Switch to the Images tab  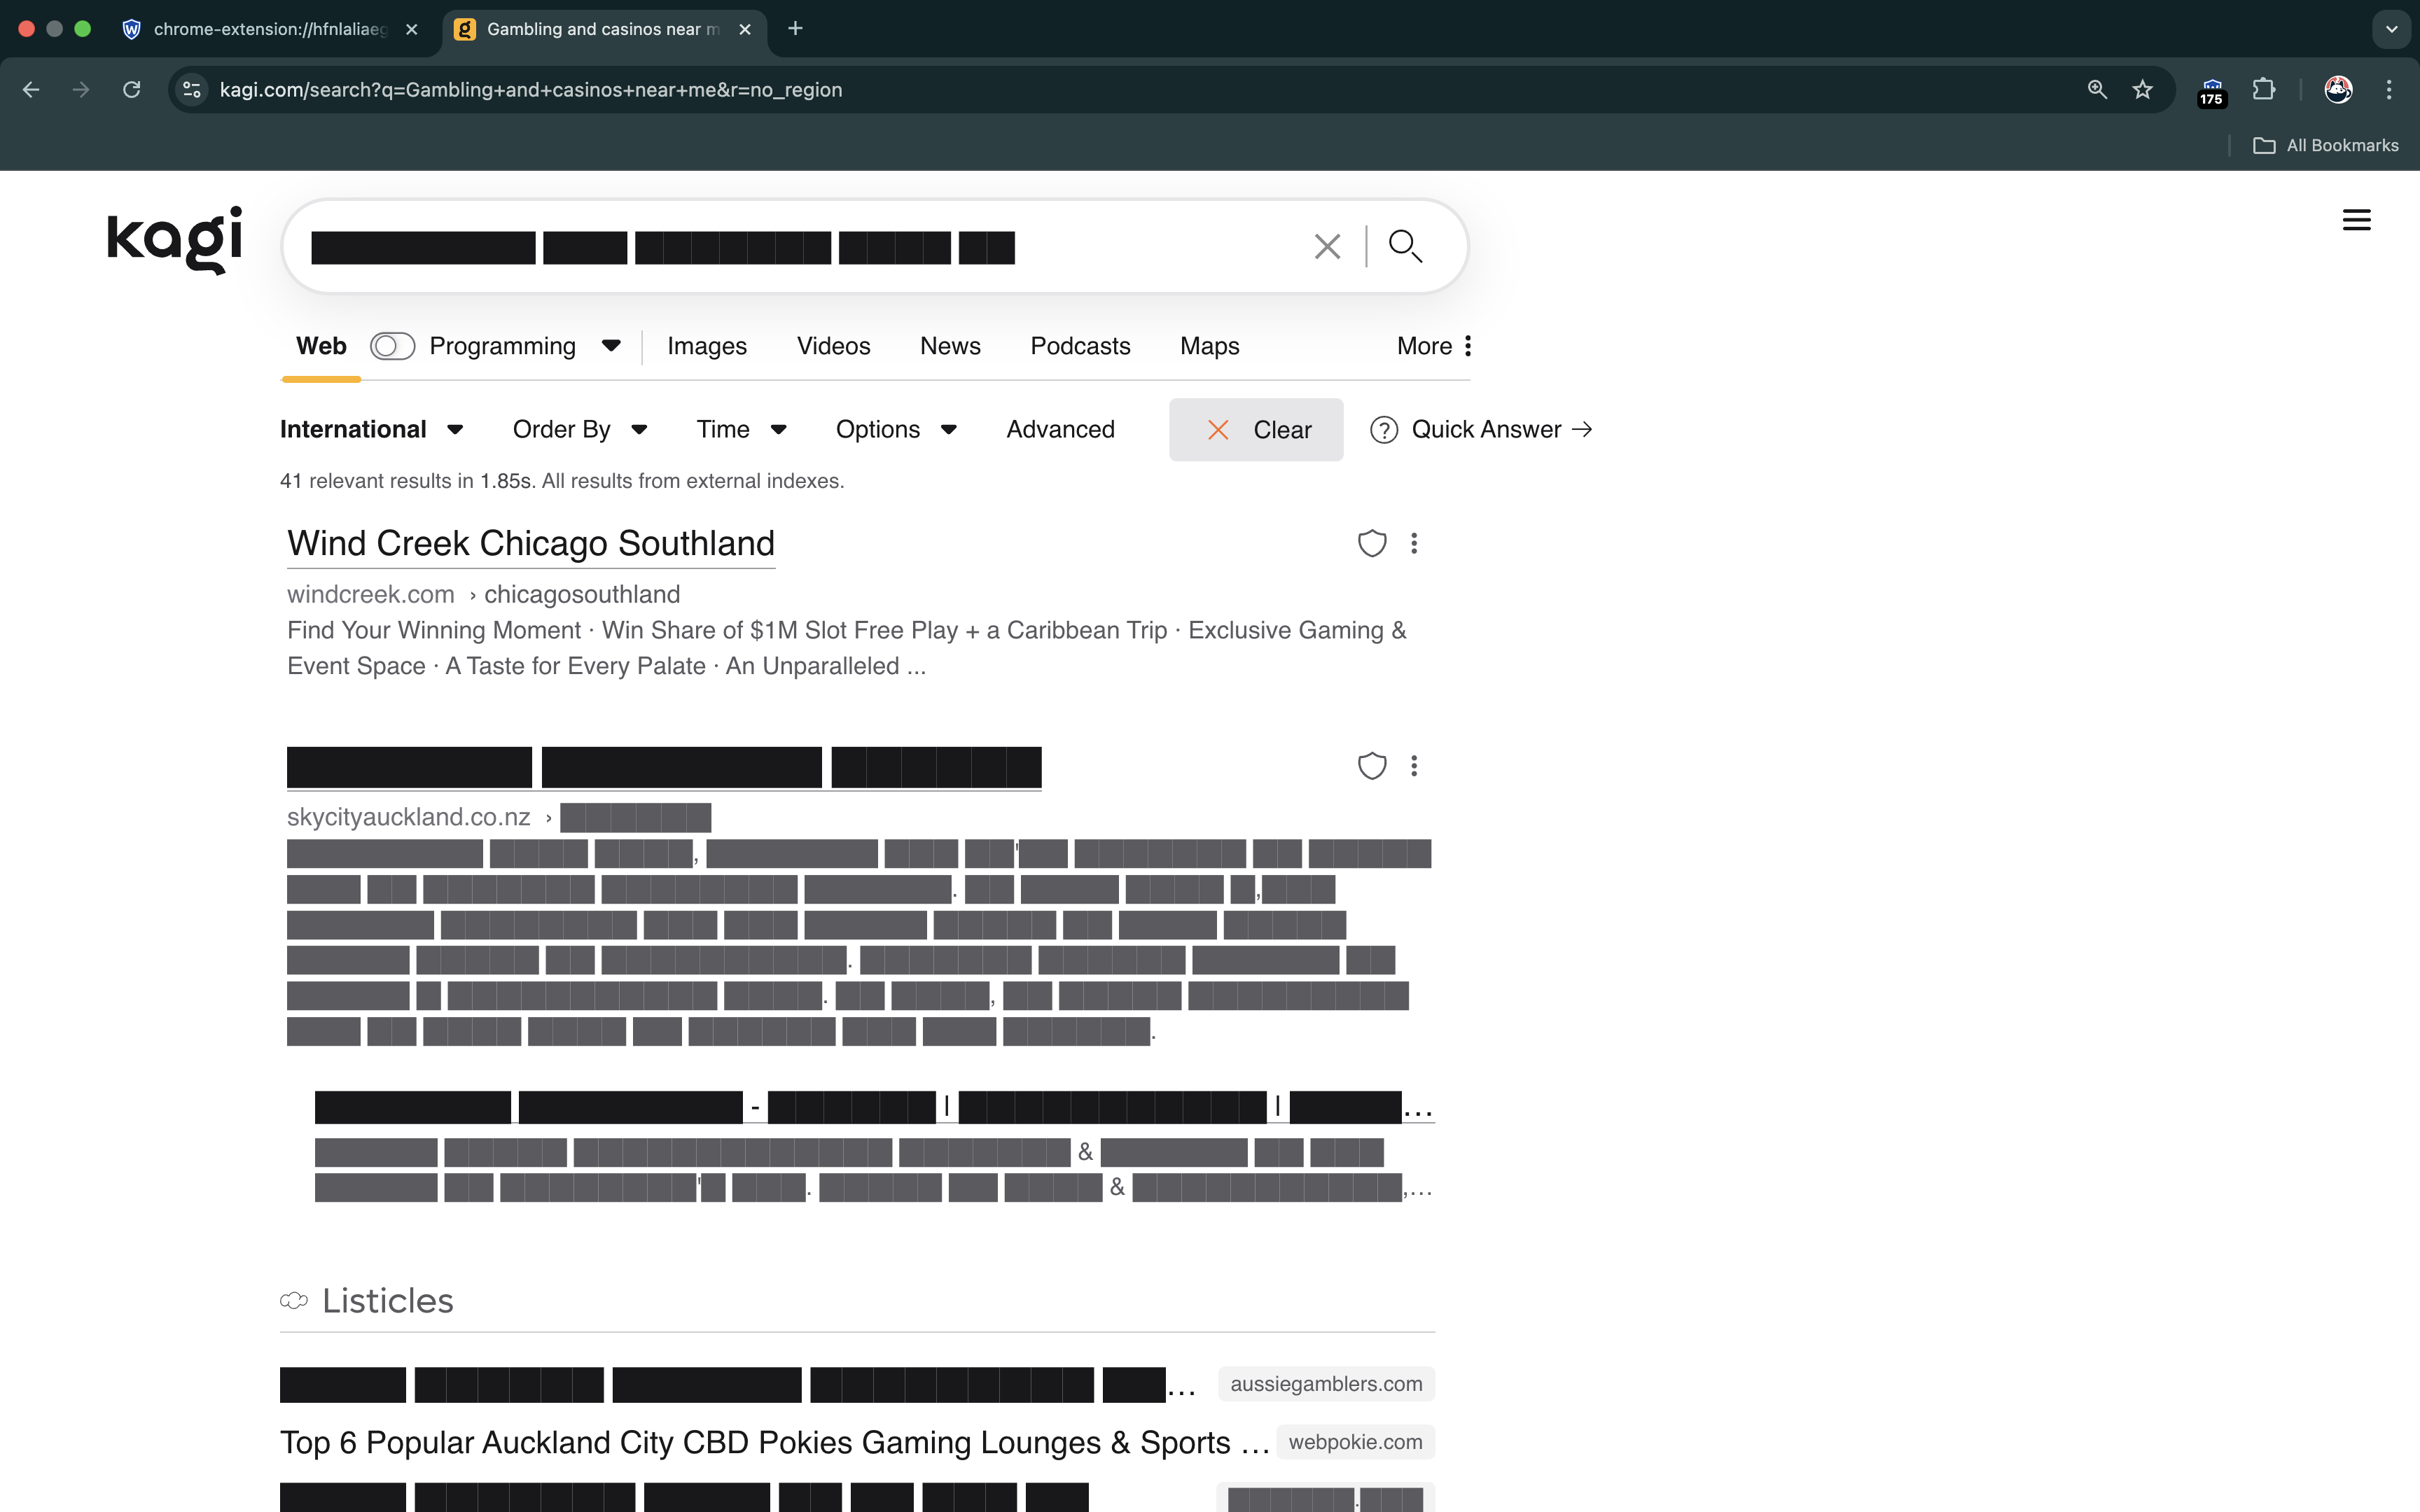pos(706,346)
